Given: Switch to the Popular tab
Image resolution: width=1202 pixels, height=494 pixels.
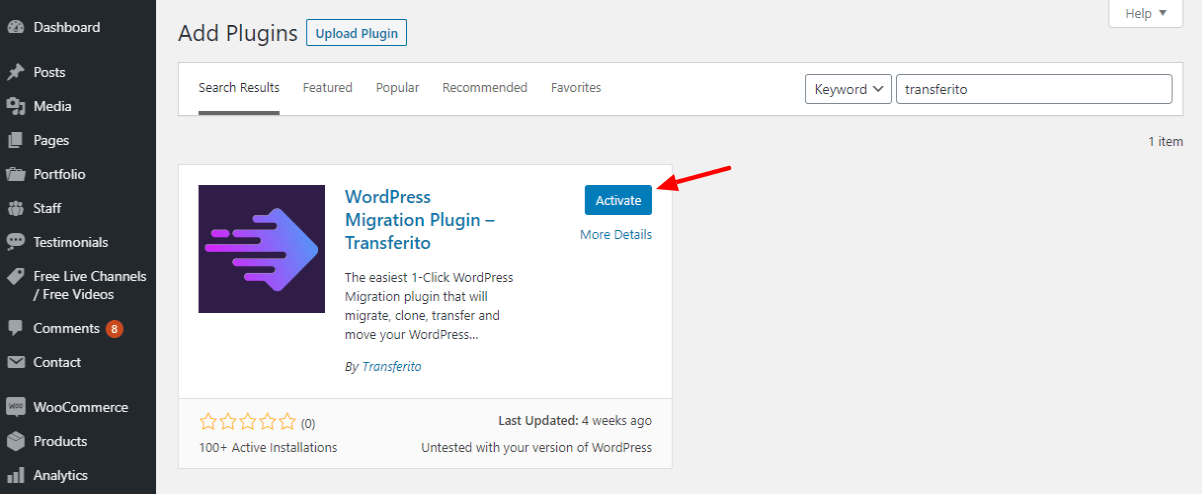Looking at the screenshot, I should (x=397, y=88).
